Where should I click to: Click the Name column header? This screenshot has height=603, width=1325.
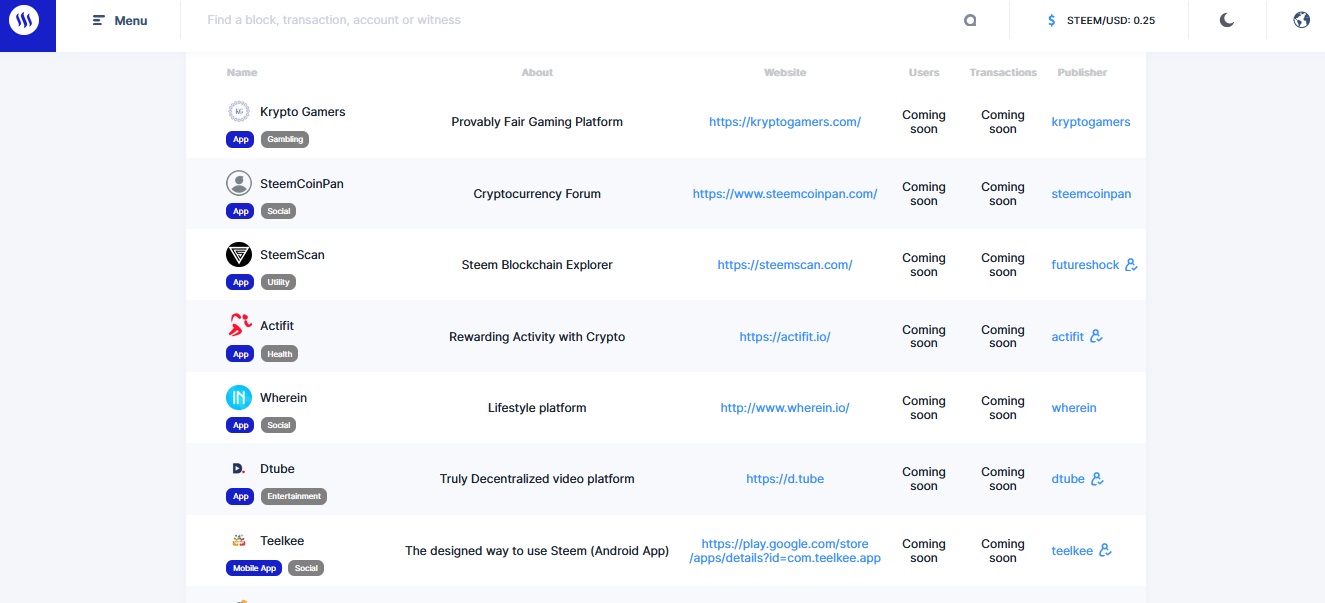(242, 72)
